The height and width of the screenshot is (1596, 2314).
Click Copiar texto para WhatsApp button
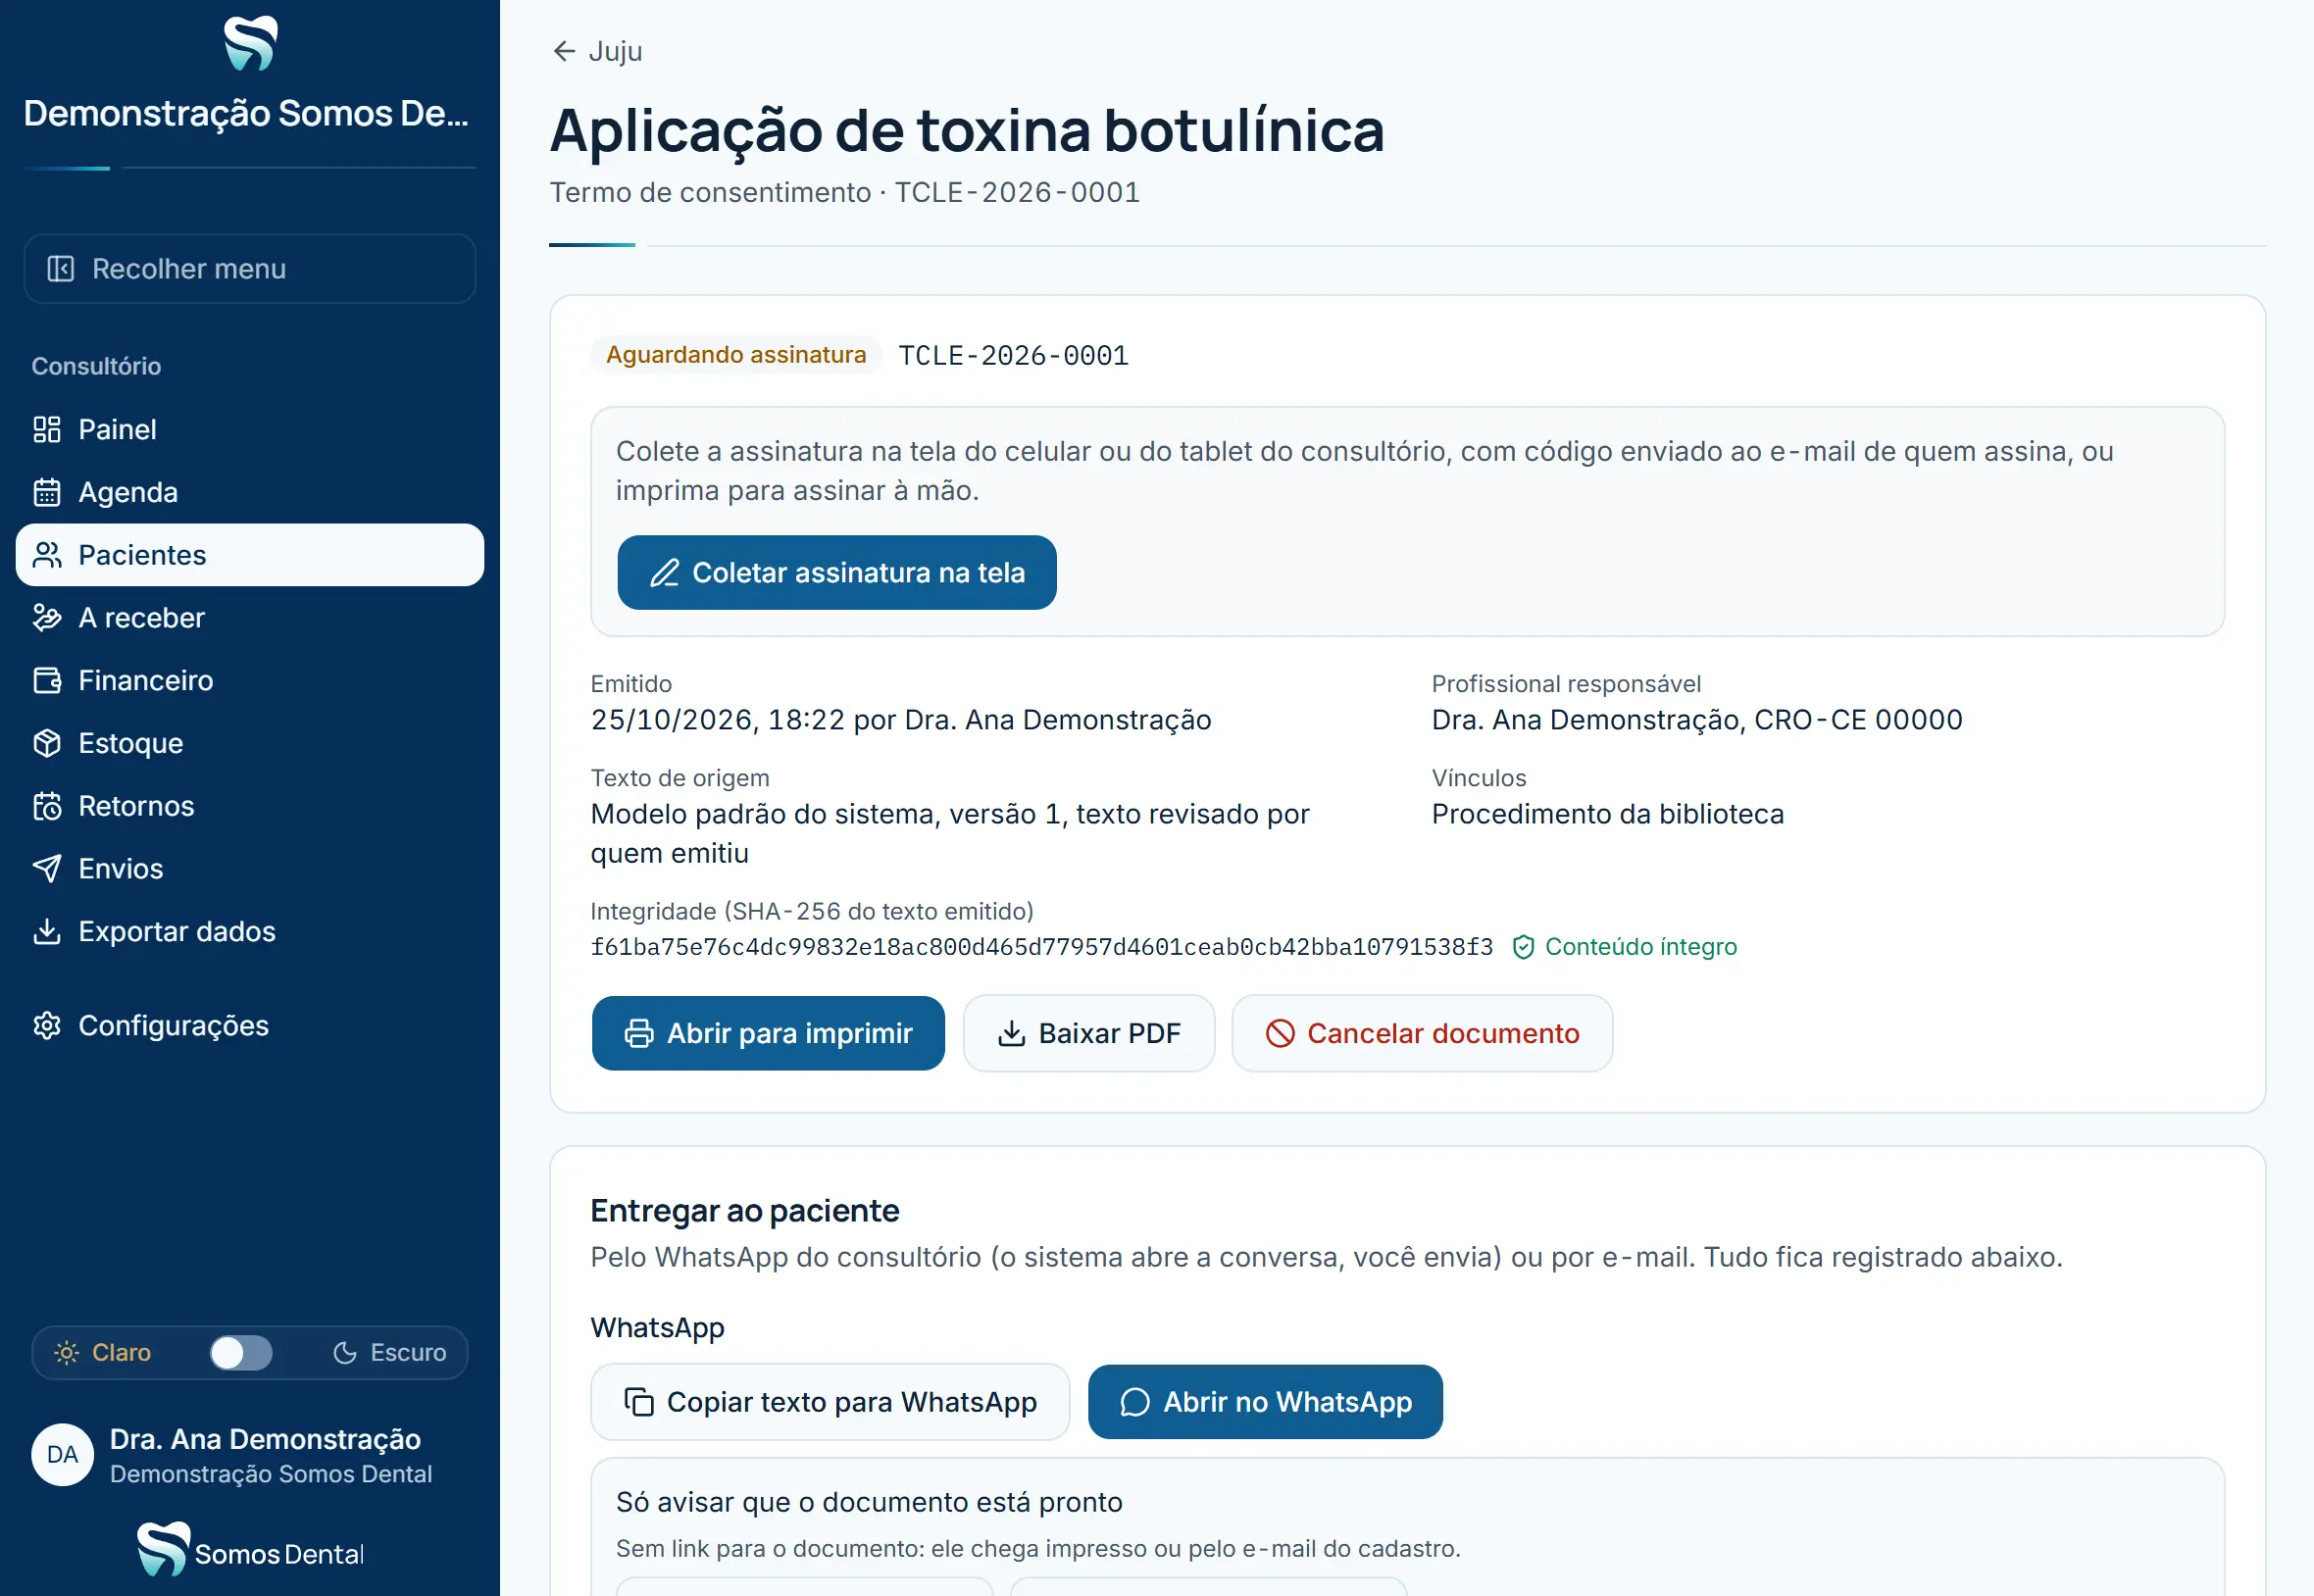830,1402
